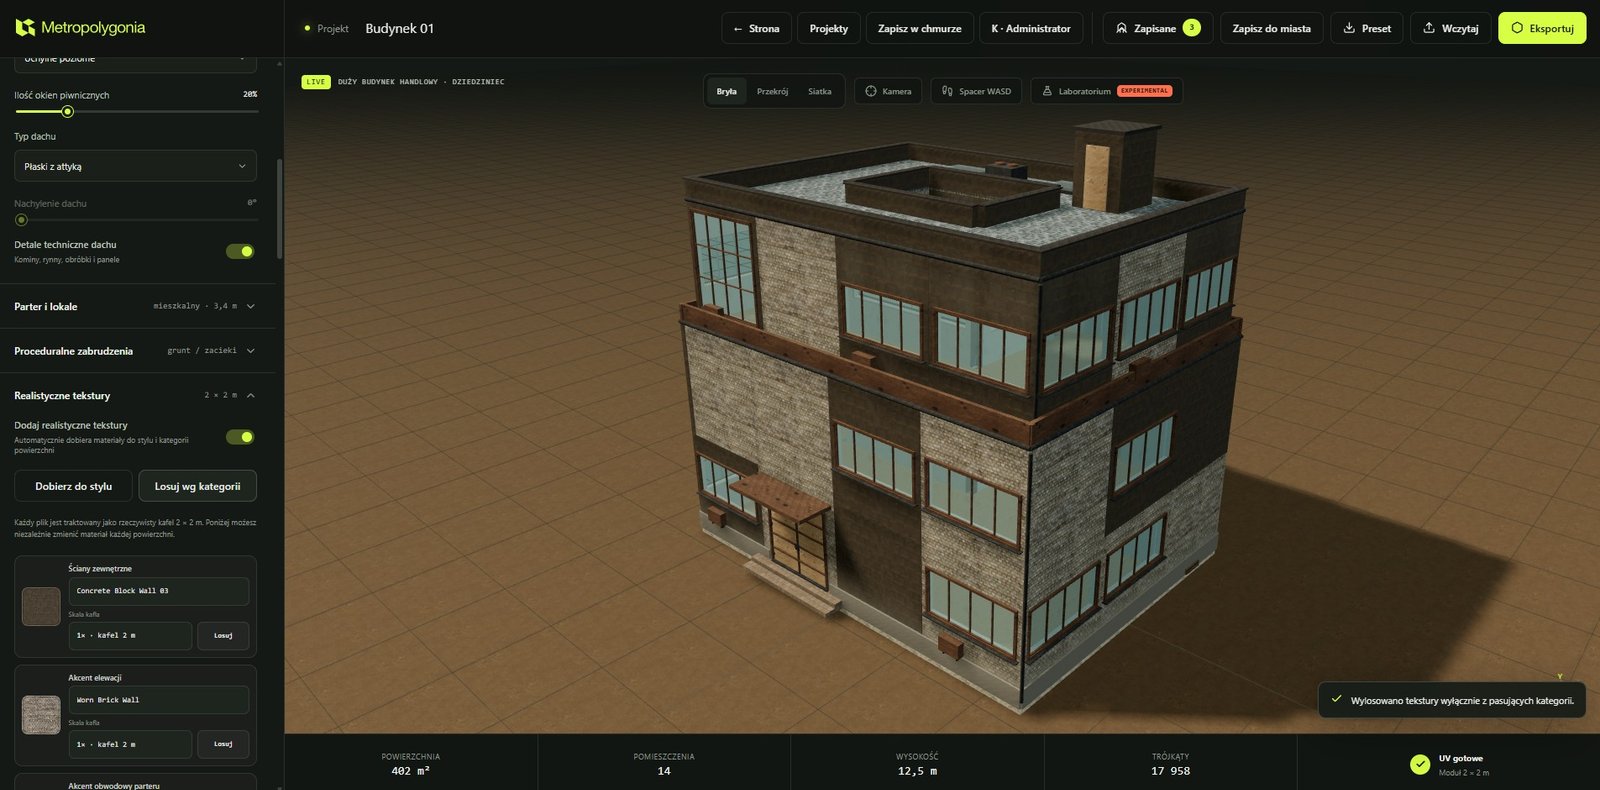Disable Dodaj realistyczne tekstury switch

tap(240, 437)
